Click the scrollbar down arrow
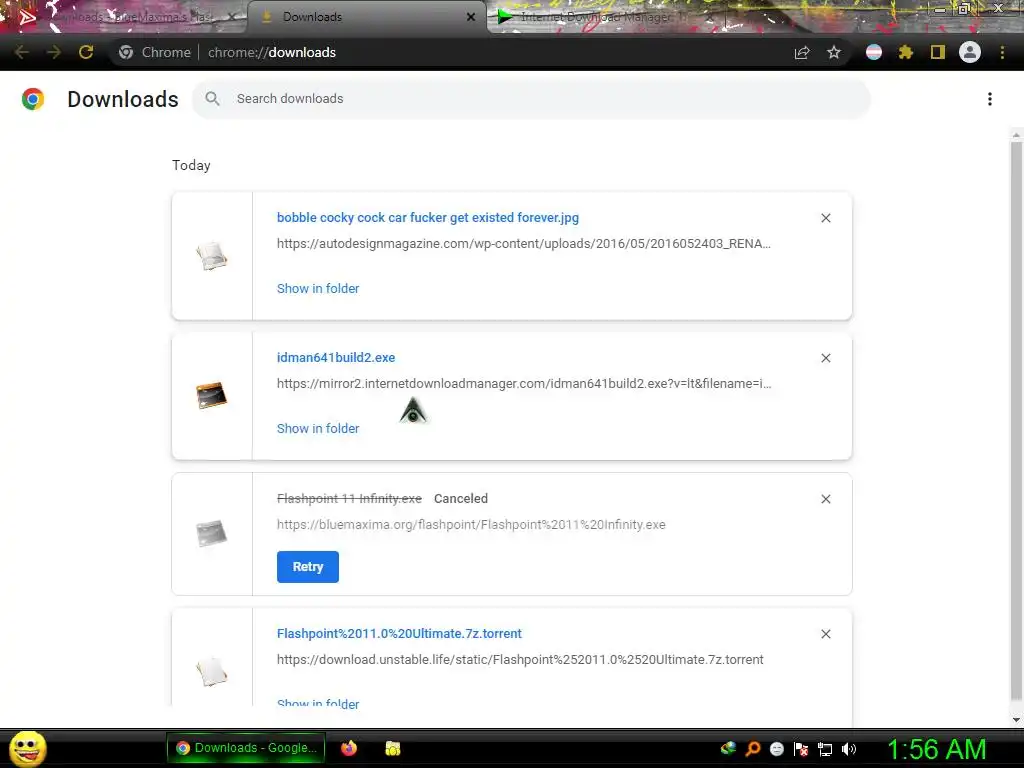The image size is (1024, 768). [x=1016, y=720]
